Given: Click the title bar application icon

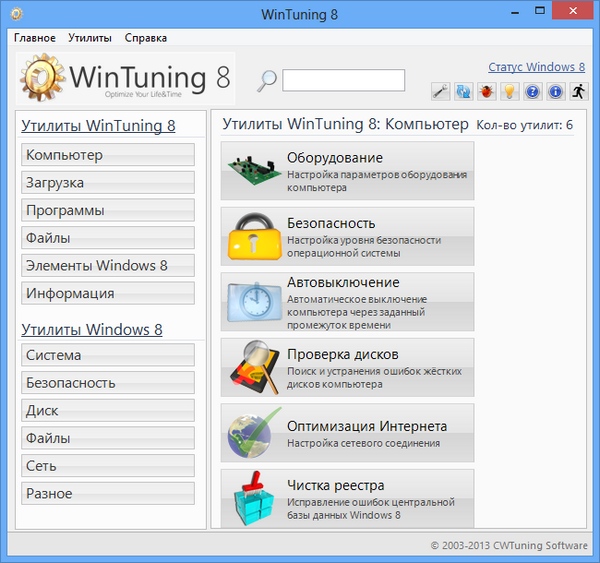Looking at the screenshot, I should (16, 14).
